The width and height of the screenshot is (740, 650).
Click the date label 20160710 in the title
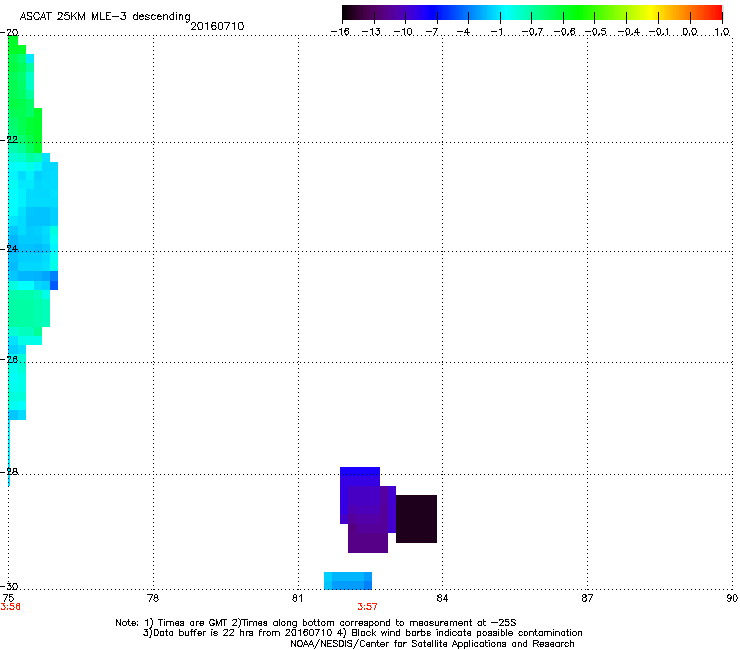tap(217, 26)
